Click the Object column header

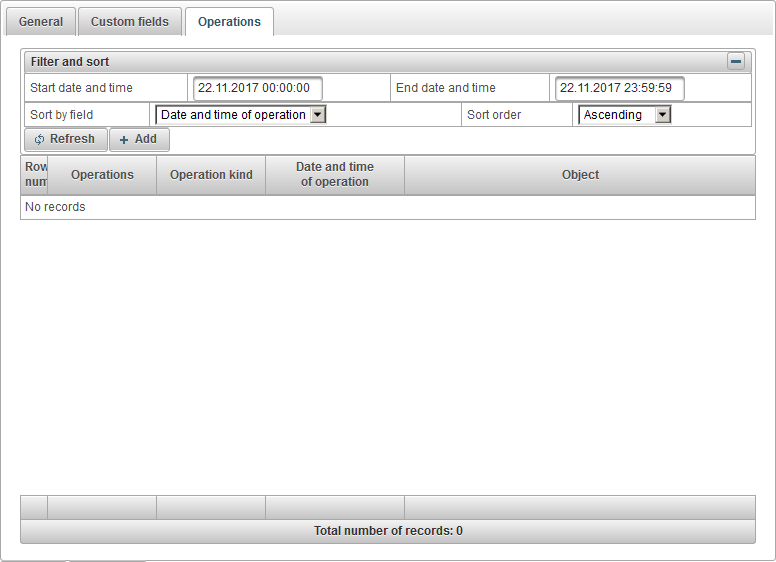[580, 175]
